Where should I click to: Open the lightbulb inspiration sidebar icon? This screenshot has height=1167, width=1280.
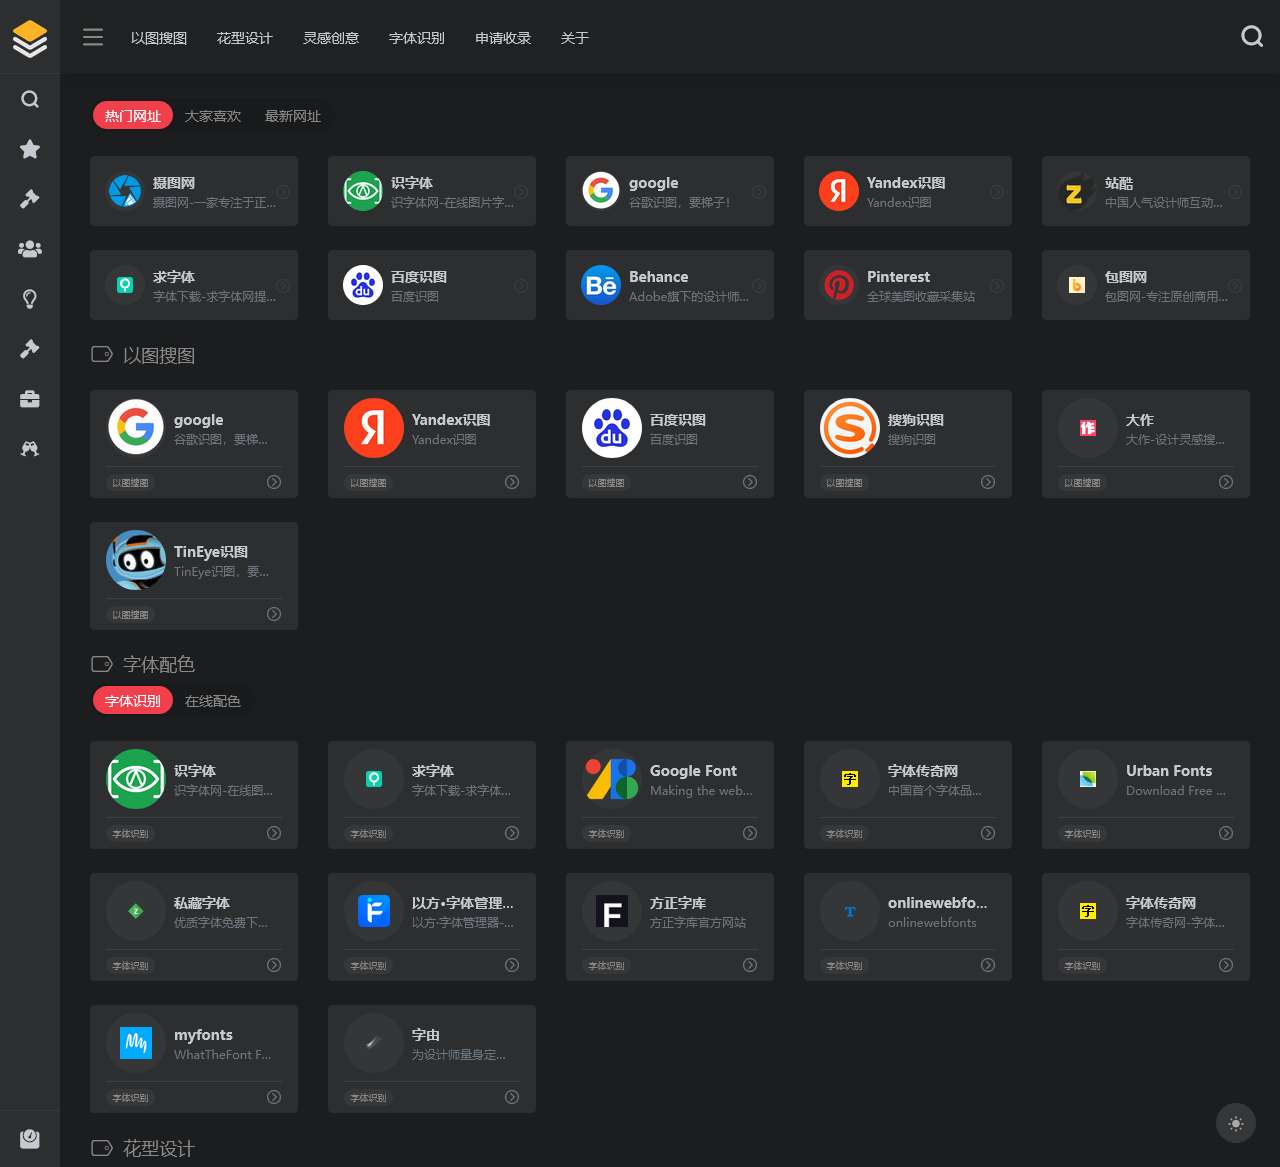[x=30, y=299]
